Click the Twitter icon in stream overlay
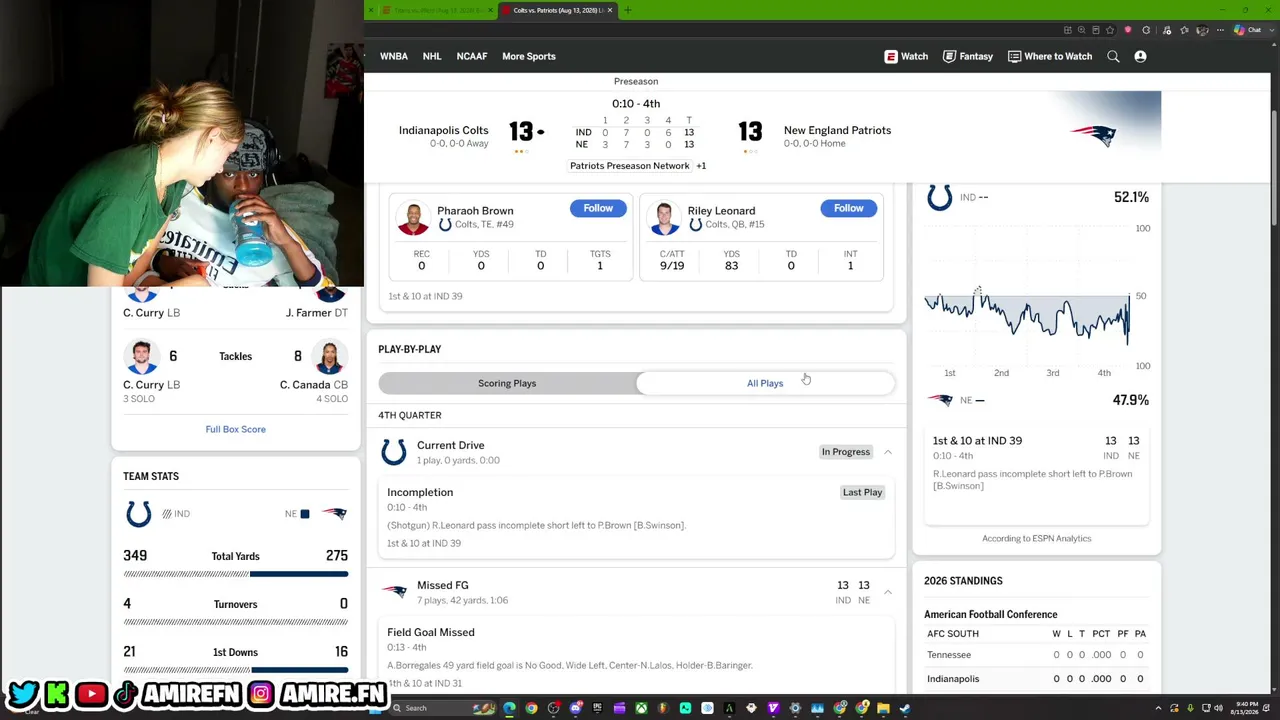 (x=23, y=693)
